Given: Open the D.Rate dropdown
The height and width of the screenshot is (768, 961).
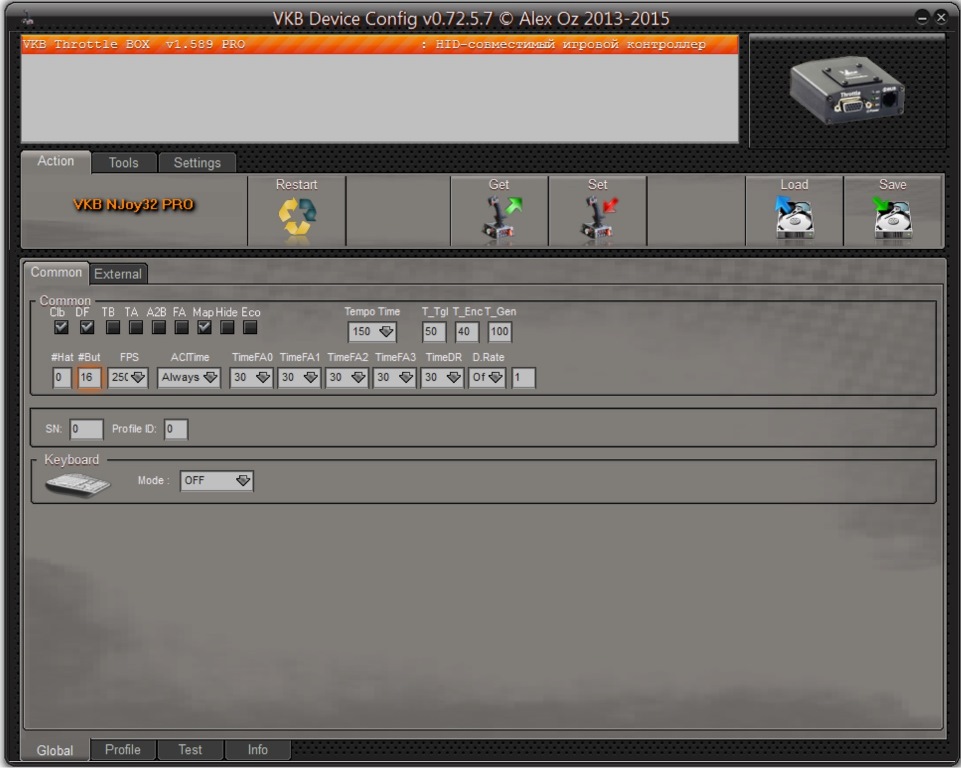Looking at the screenshot, I should [487, 378].
